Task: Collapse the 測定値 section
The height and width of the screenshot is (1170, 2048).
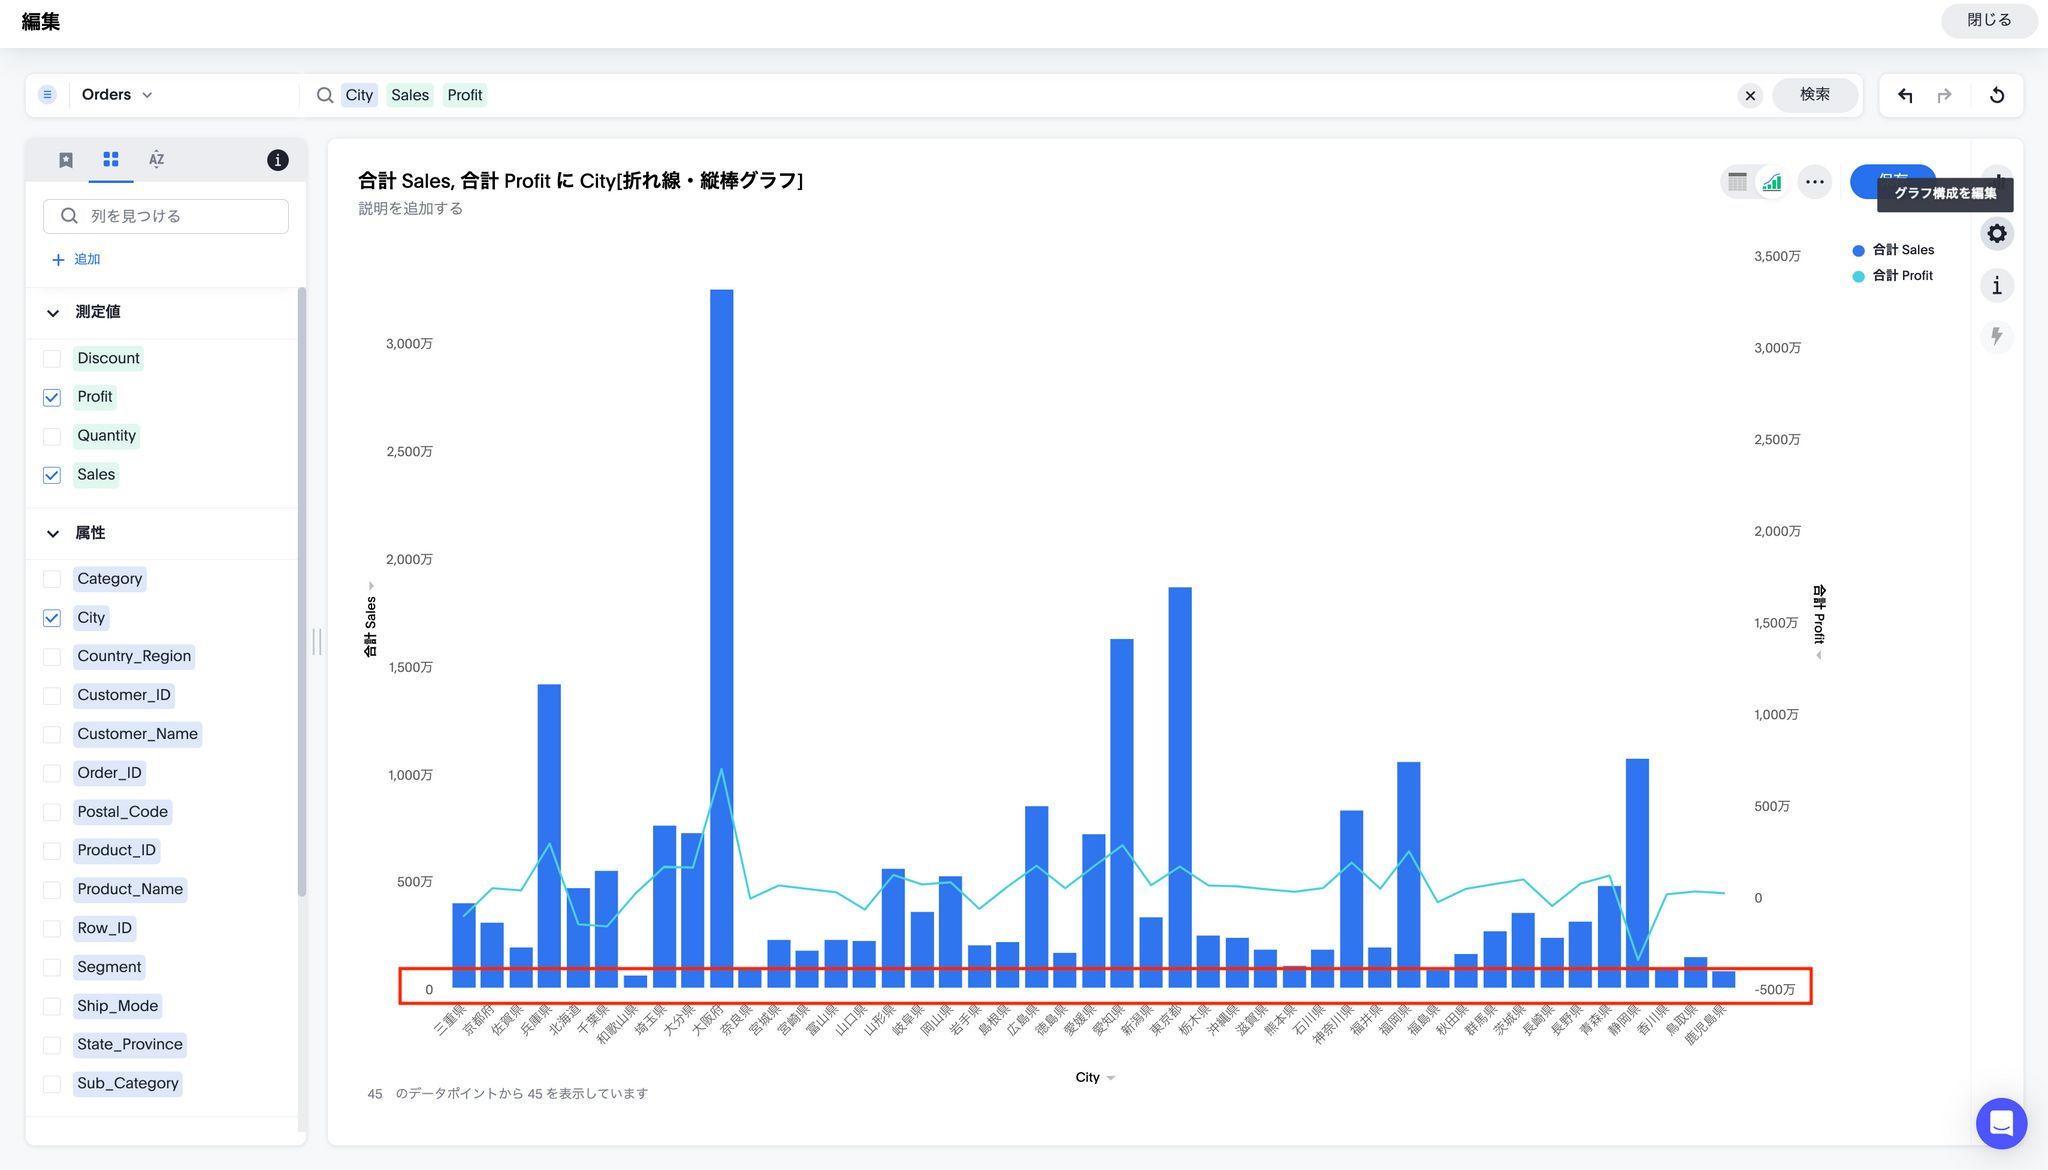Action: (x=53, y=313)
